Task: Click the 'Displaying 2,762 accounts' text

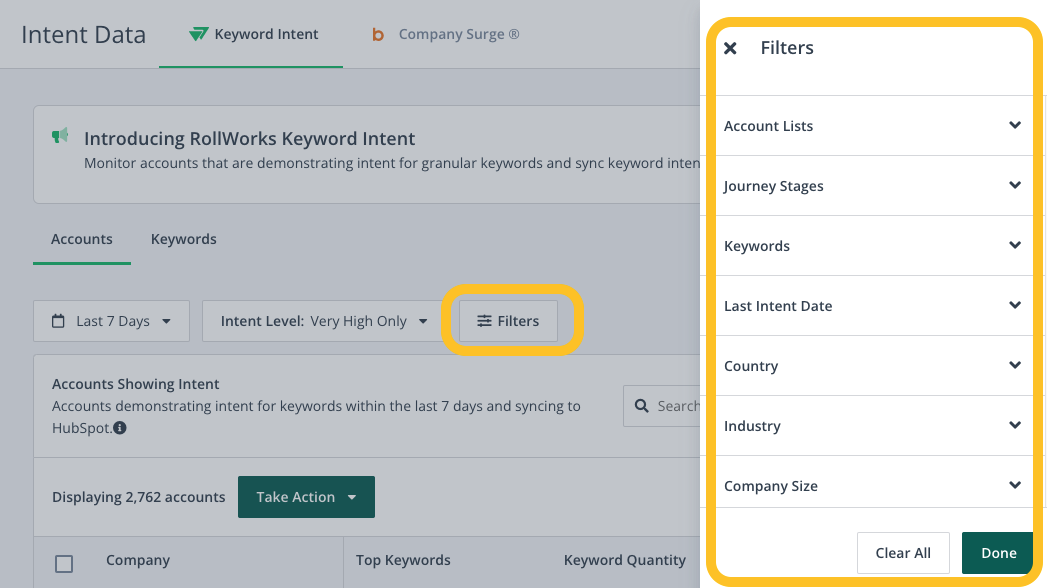Action: pos(138,497)
